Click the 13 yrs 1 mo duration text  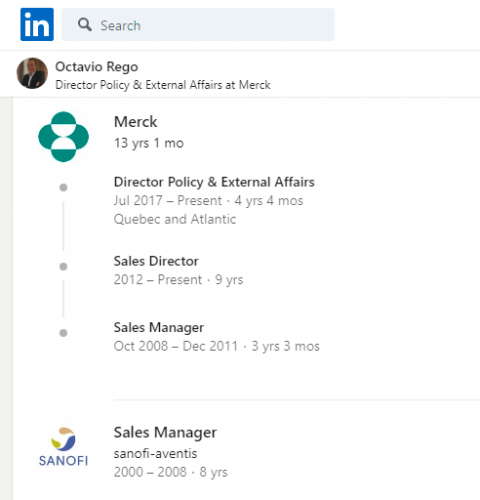(149, 143)
